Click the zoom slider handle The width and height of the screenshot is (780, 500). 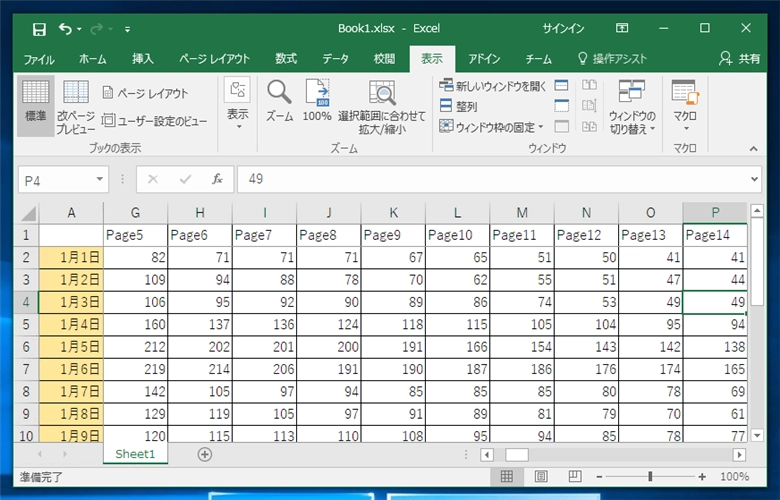tap(650, 477)
